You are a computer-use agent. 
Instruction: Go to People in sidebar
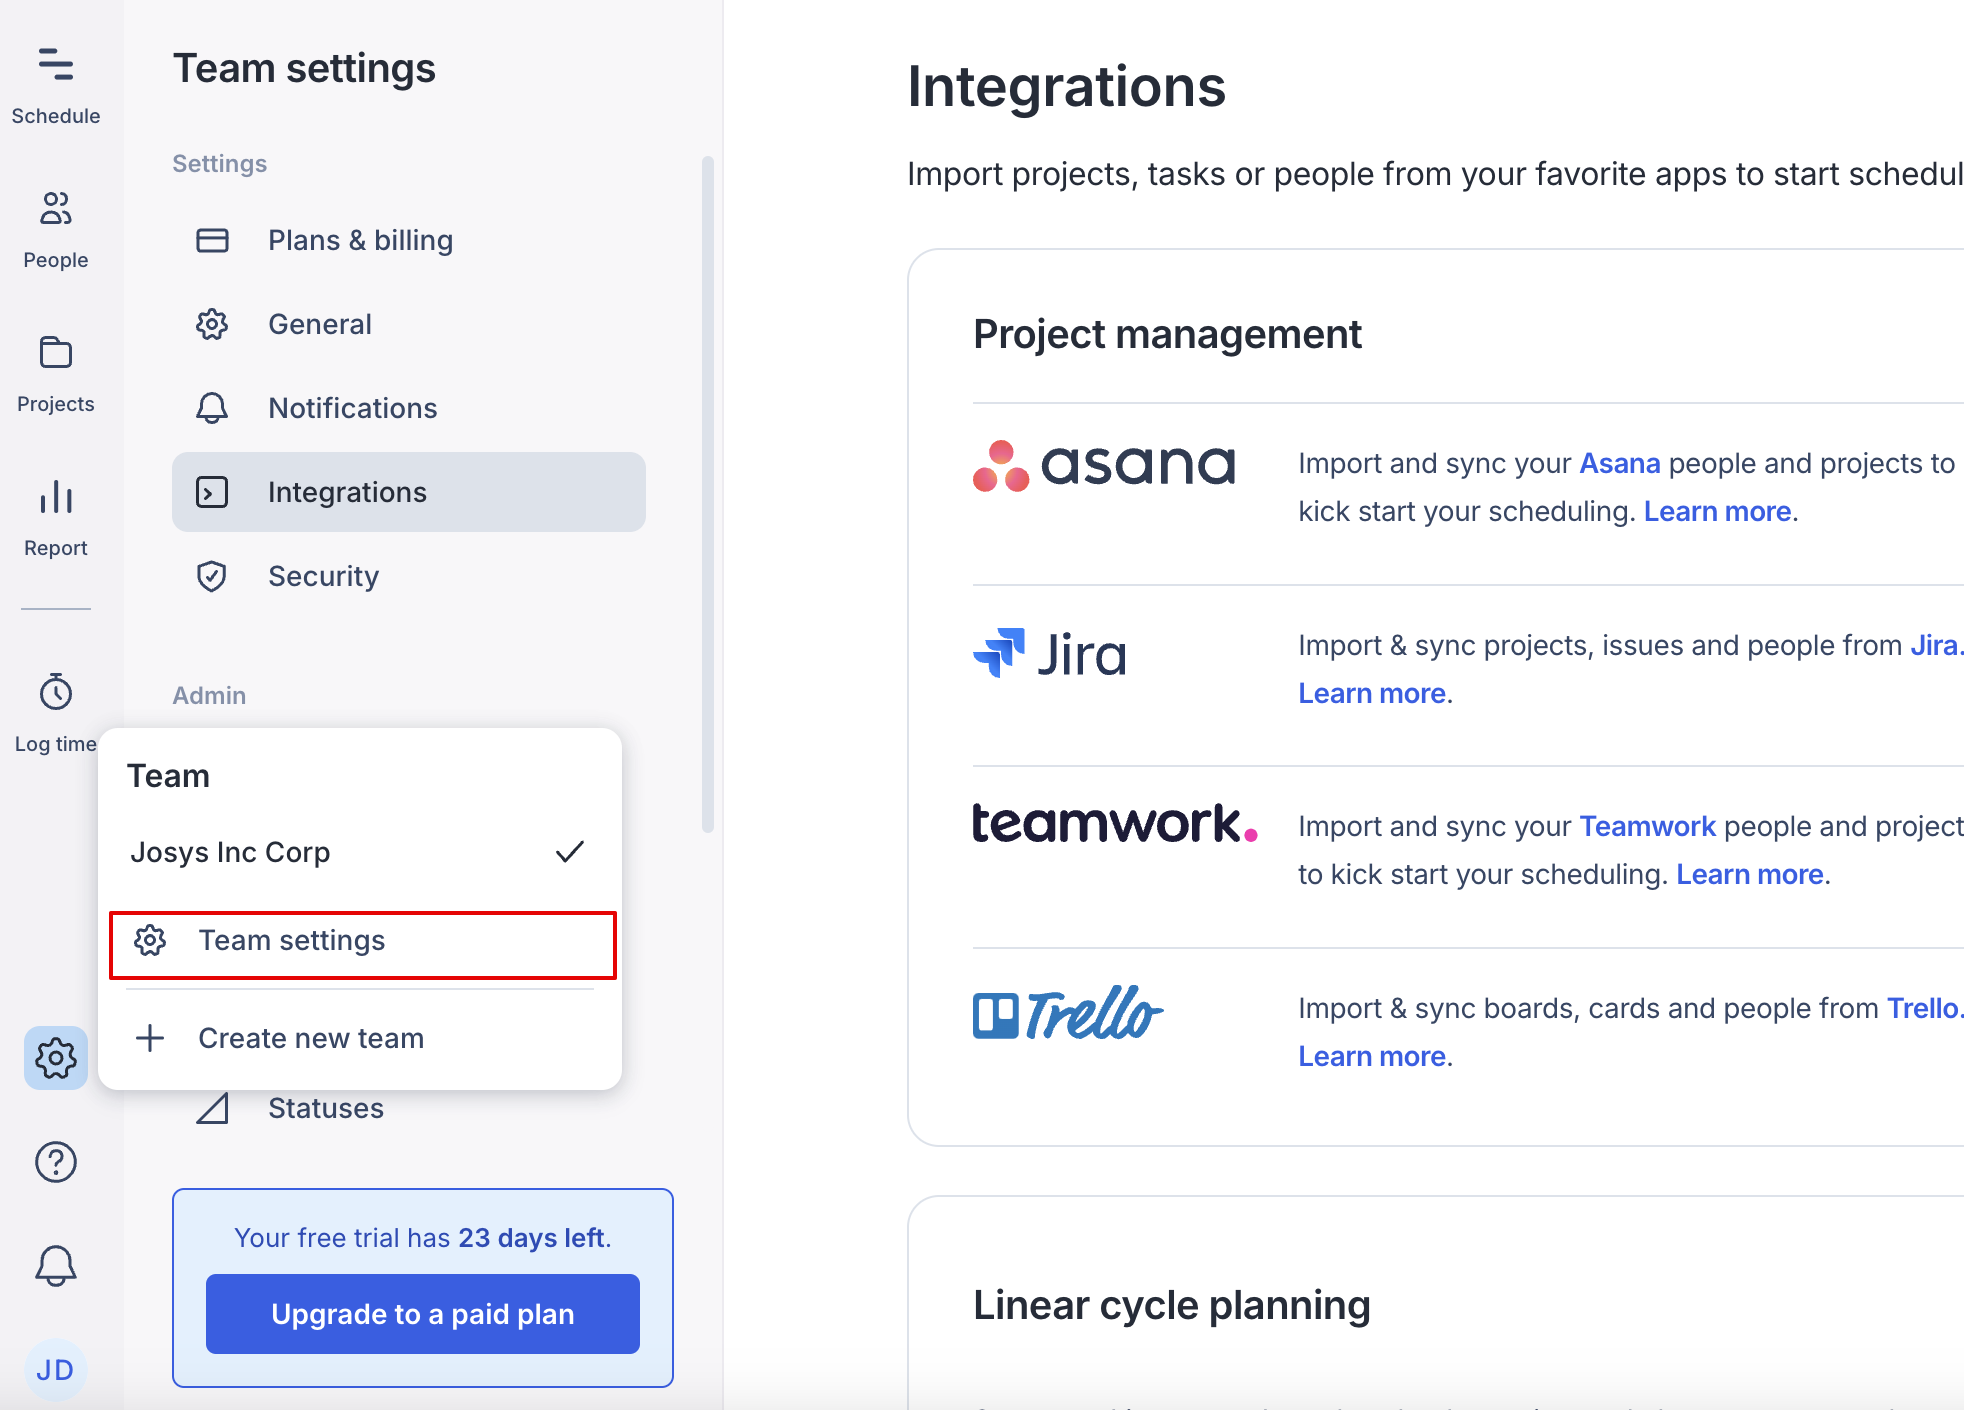tap(56, 209)
